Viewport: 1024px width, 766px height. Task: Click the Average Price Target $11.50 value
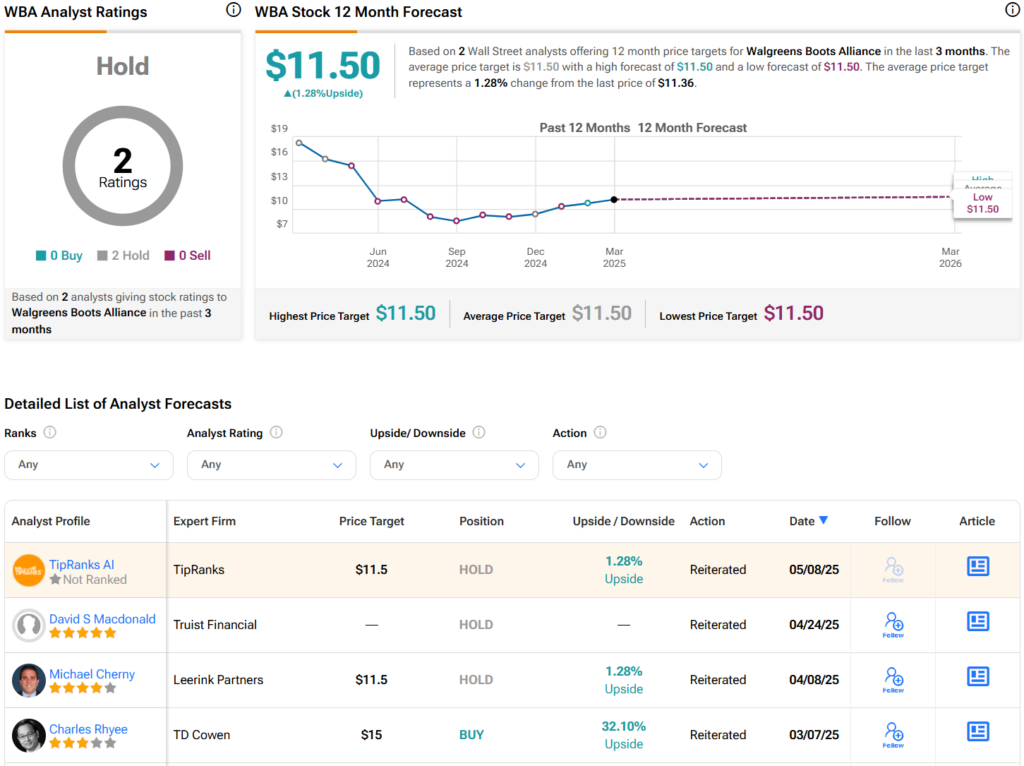pyautogui.click(x=601, y=313)
